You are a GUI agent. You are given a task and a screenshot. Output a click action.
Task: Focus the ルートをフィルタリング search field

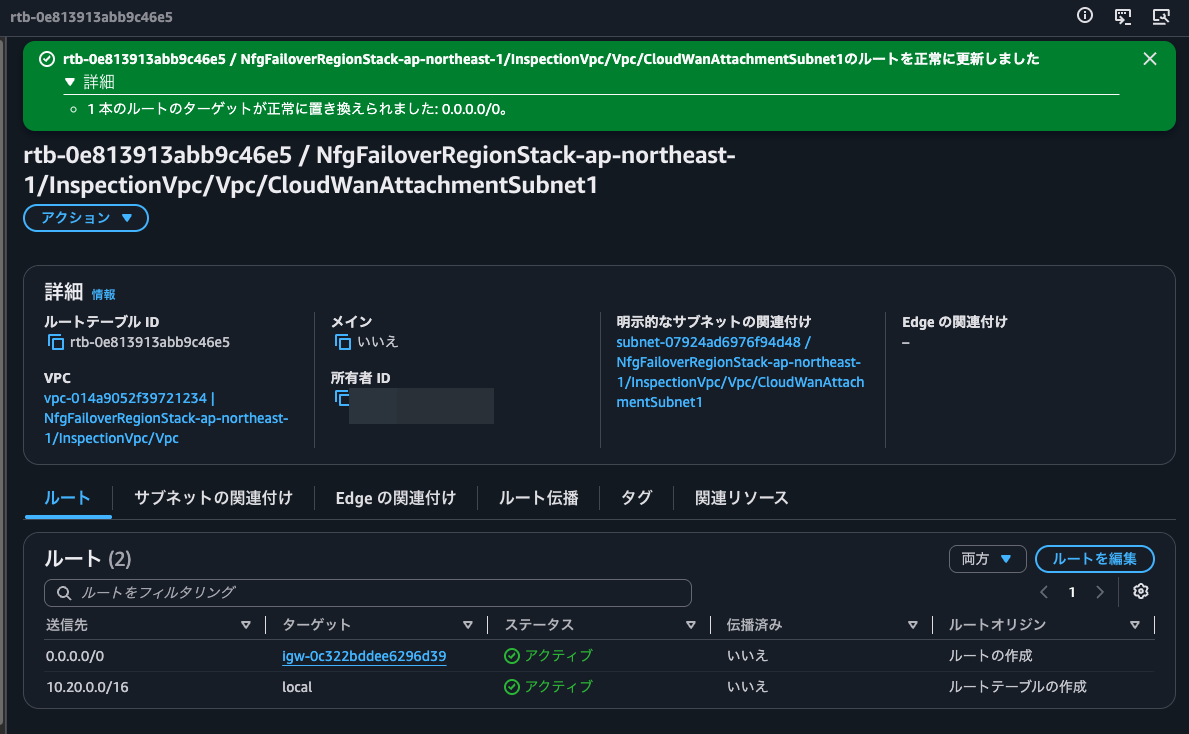pos(368,592)
